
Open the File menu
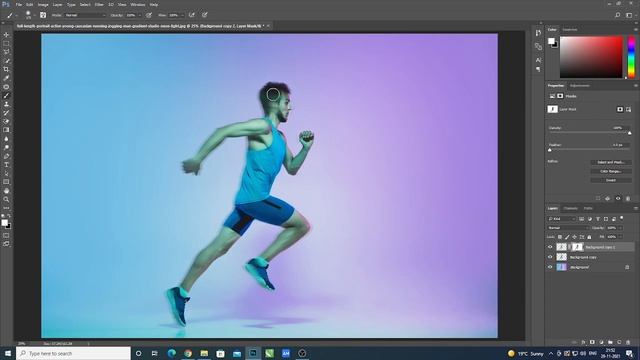19,4
